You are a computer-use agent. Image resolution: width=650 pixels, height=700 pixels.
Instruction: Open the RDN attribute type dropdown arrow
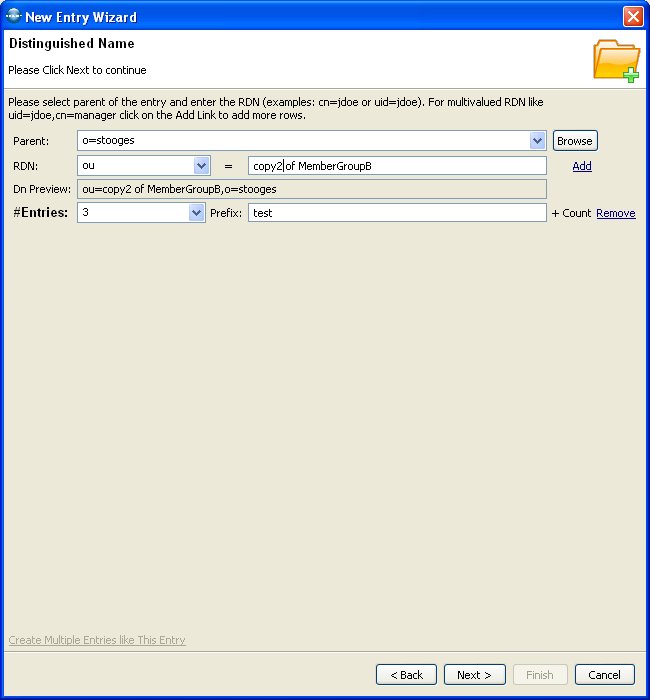click(201, 165)
